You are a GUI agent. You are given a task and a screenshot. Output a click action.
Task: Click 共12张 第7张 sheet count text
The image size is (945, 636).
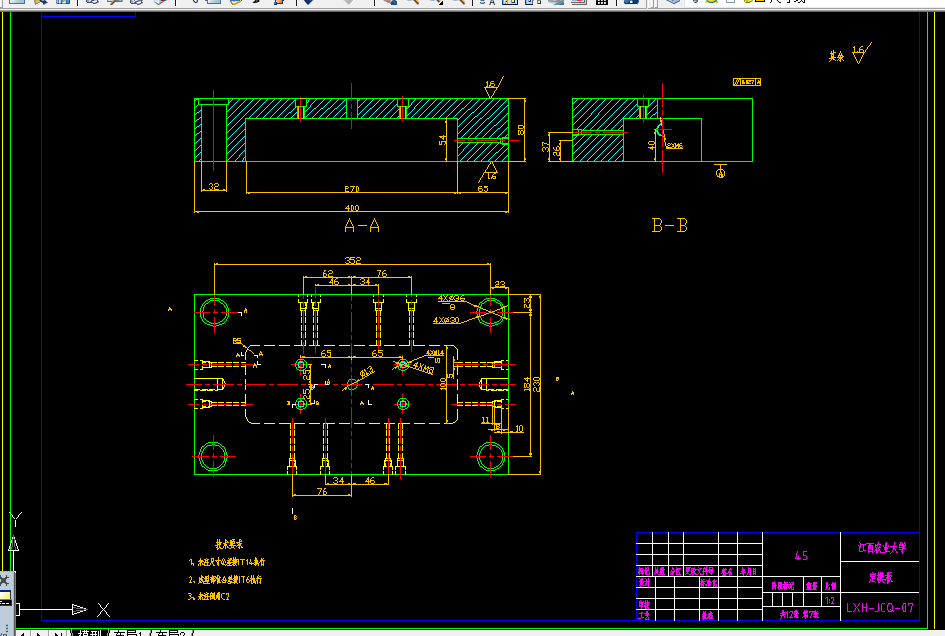click(799, 614)
